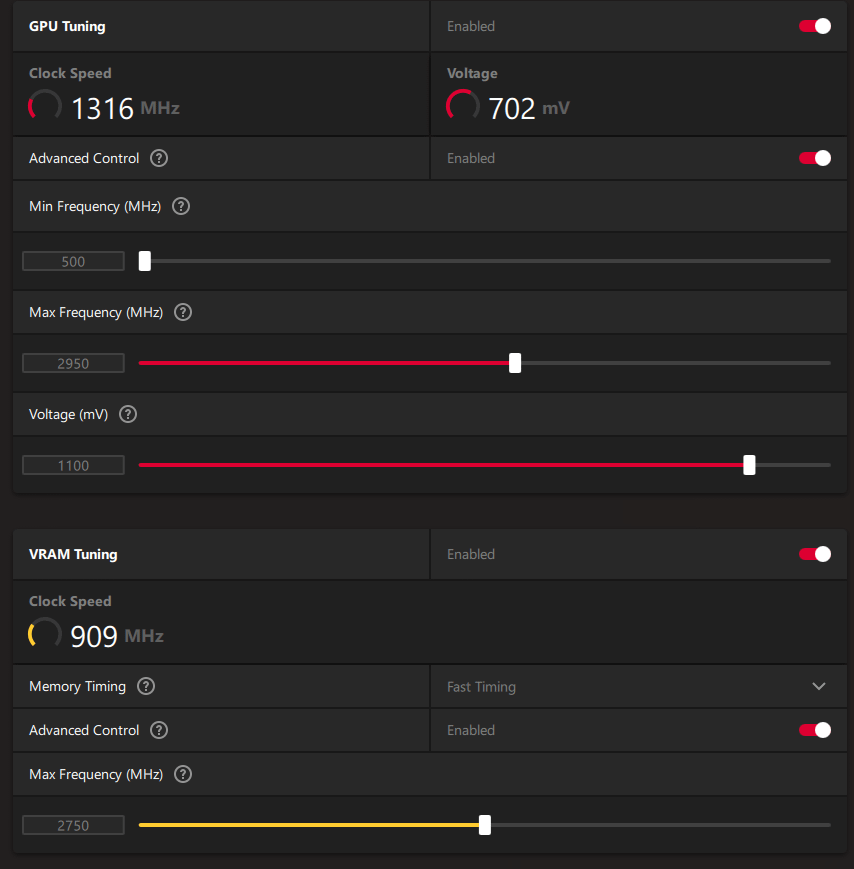Click the yellow VRAM clock speed gauge dial
This screenshot has width=854, height=869.
(x=45, y=633)
